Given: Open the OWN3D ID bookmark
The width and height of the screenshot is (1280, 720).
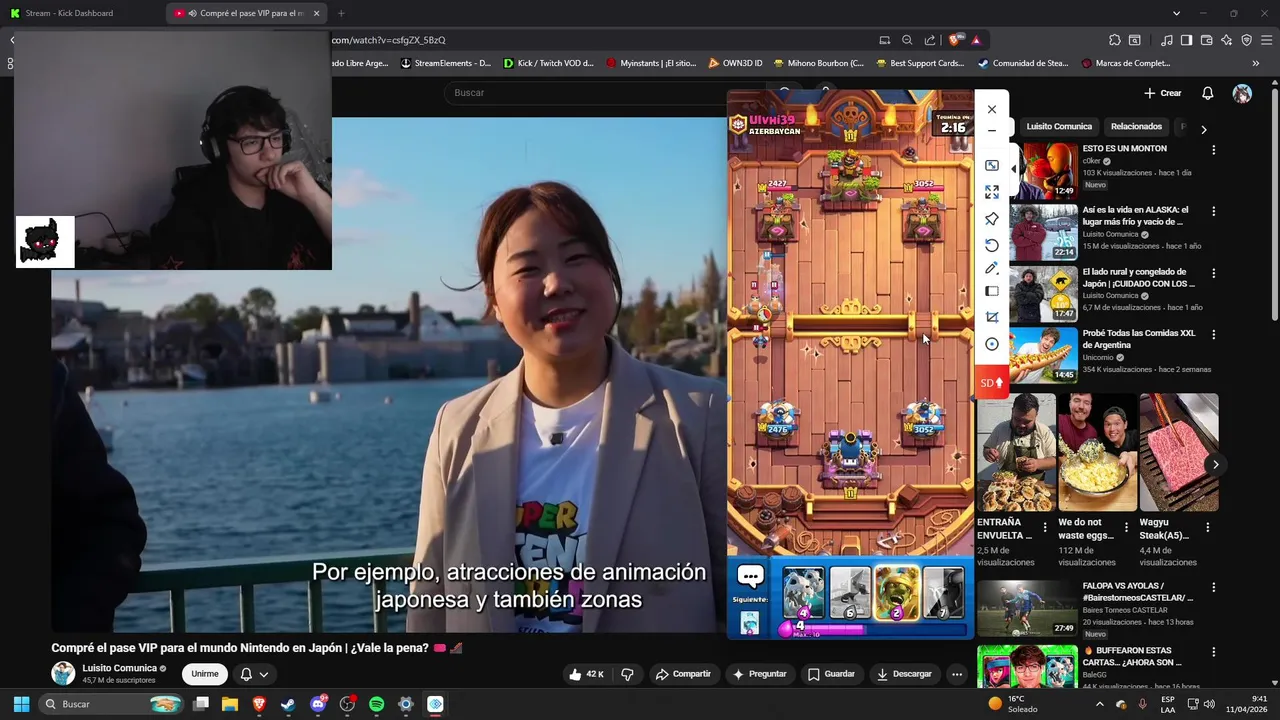Looking at the screenshot, I should coord(735,63).
